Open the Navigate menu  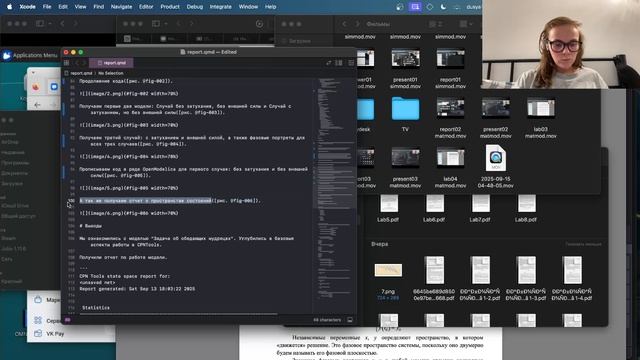[x=121, y=7]
